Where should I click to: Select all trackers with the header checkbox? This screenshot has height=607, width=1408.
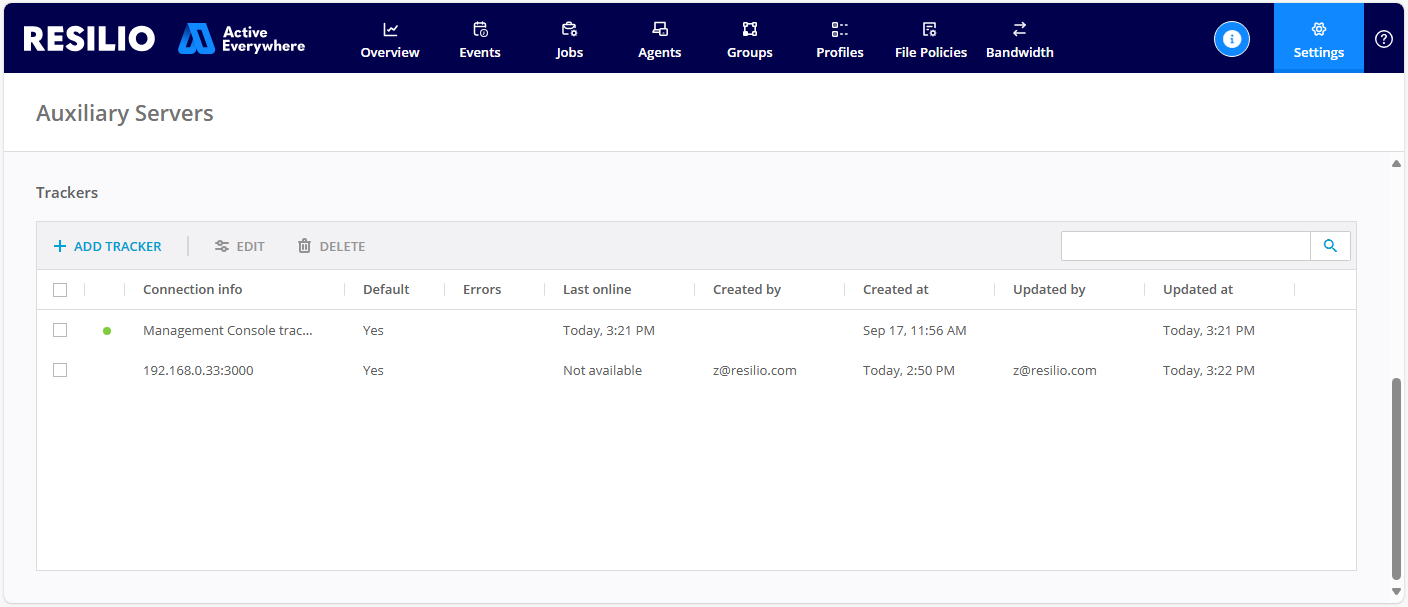pos(60,290)
